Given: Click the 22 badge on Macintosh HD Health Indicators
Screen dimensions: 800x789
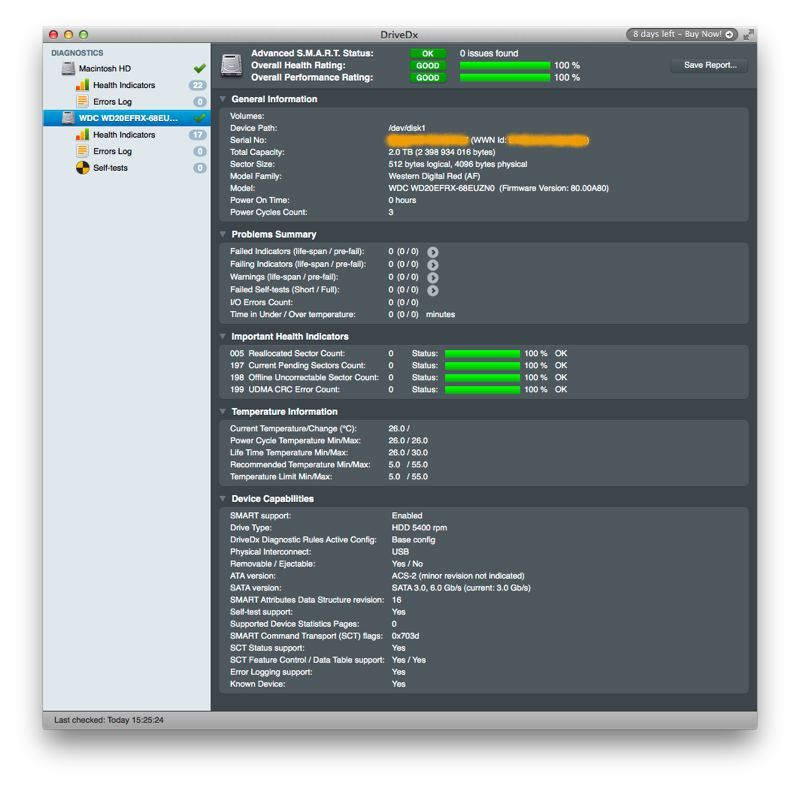Looking at the screenshot, I should point(197,85).
